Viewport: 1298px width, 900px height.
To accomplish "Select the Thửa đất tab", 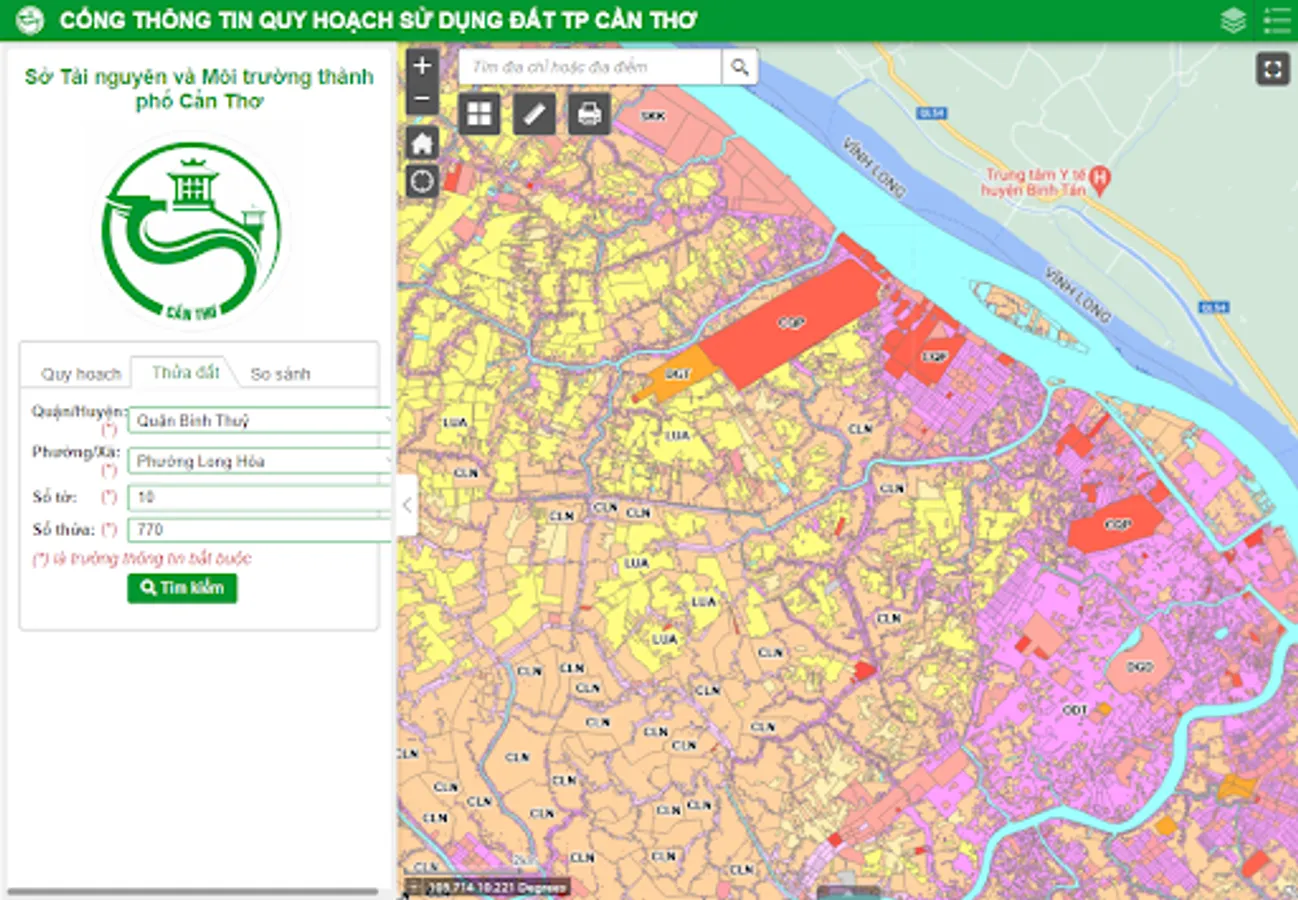I will coord(185,372).
